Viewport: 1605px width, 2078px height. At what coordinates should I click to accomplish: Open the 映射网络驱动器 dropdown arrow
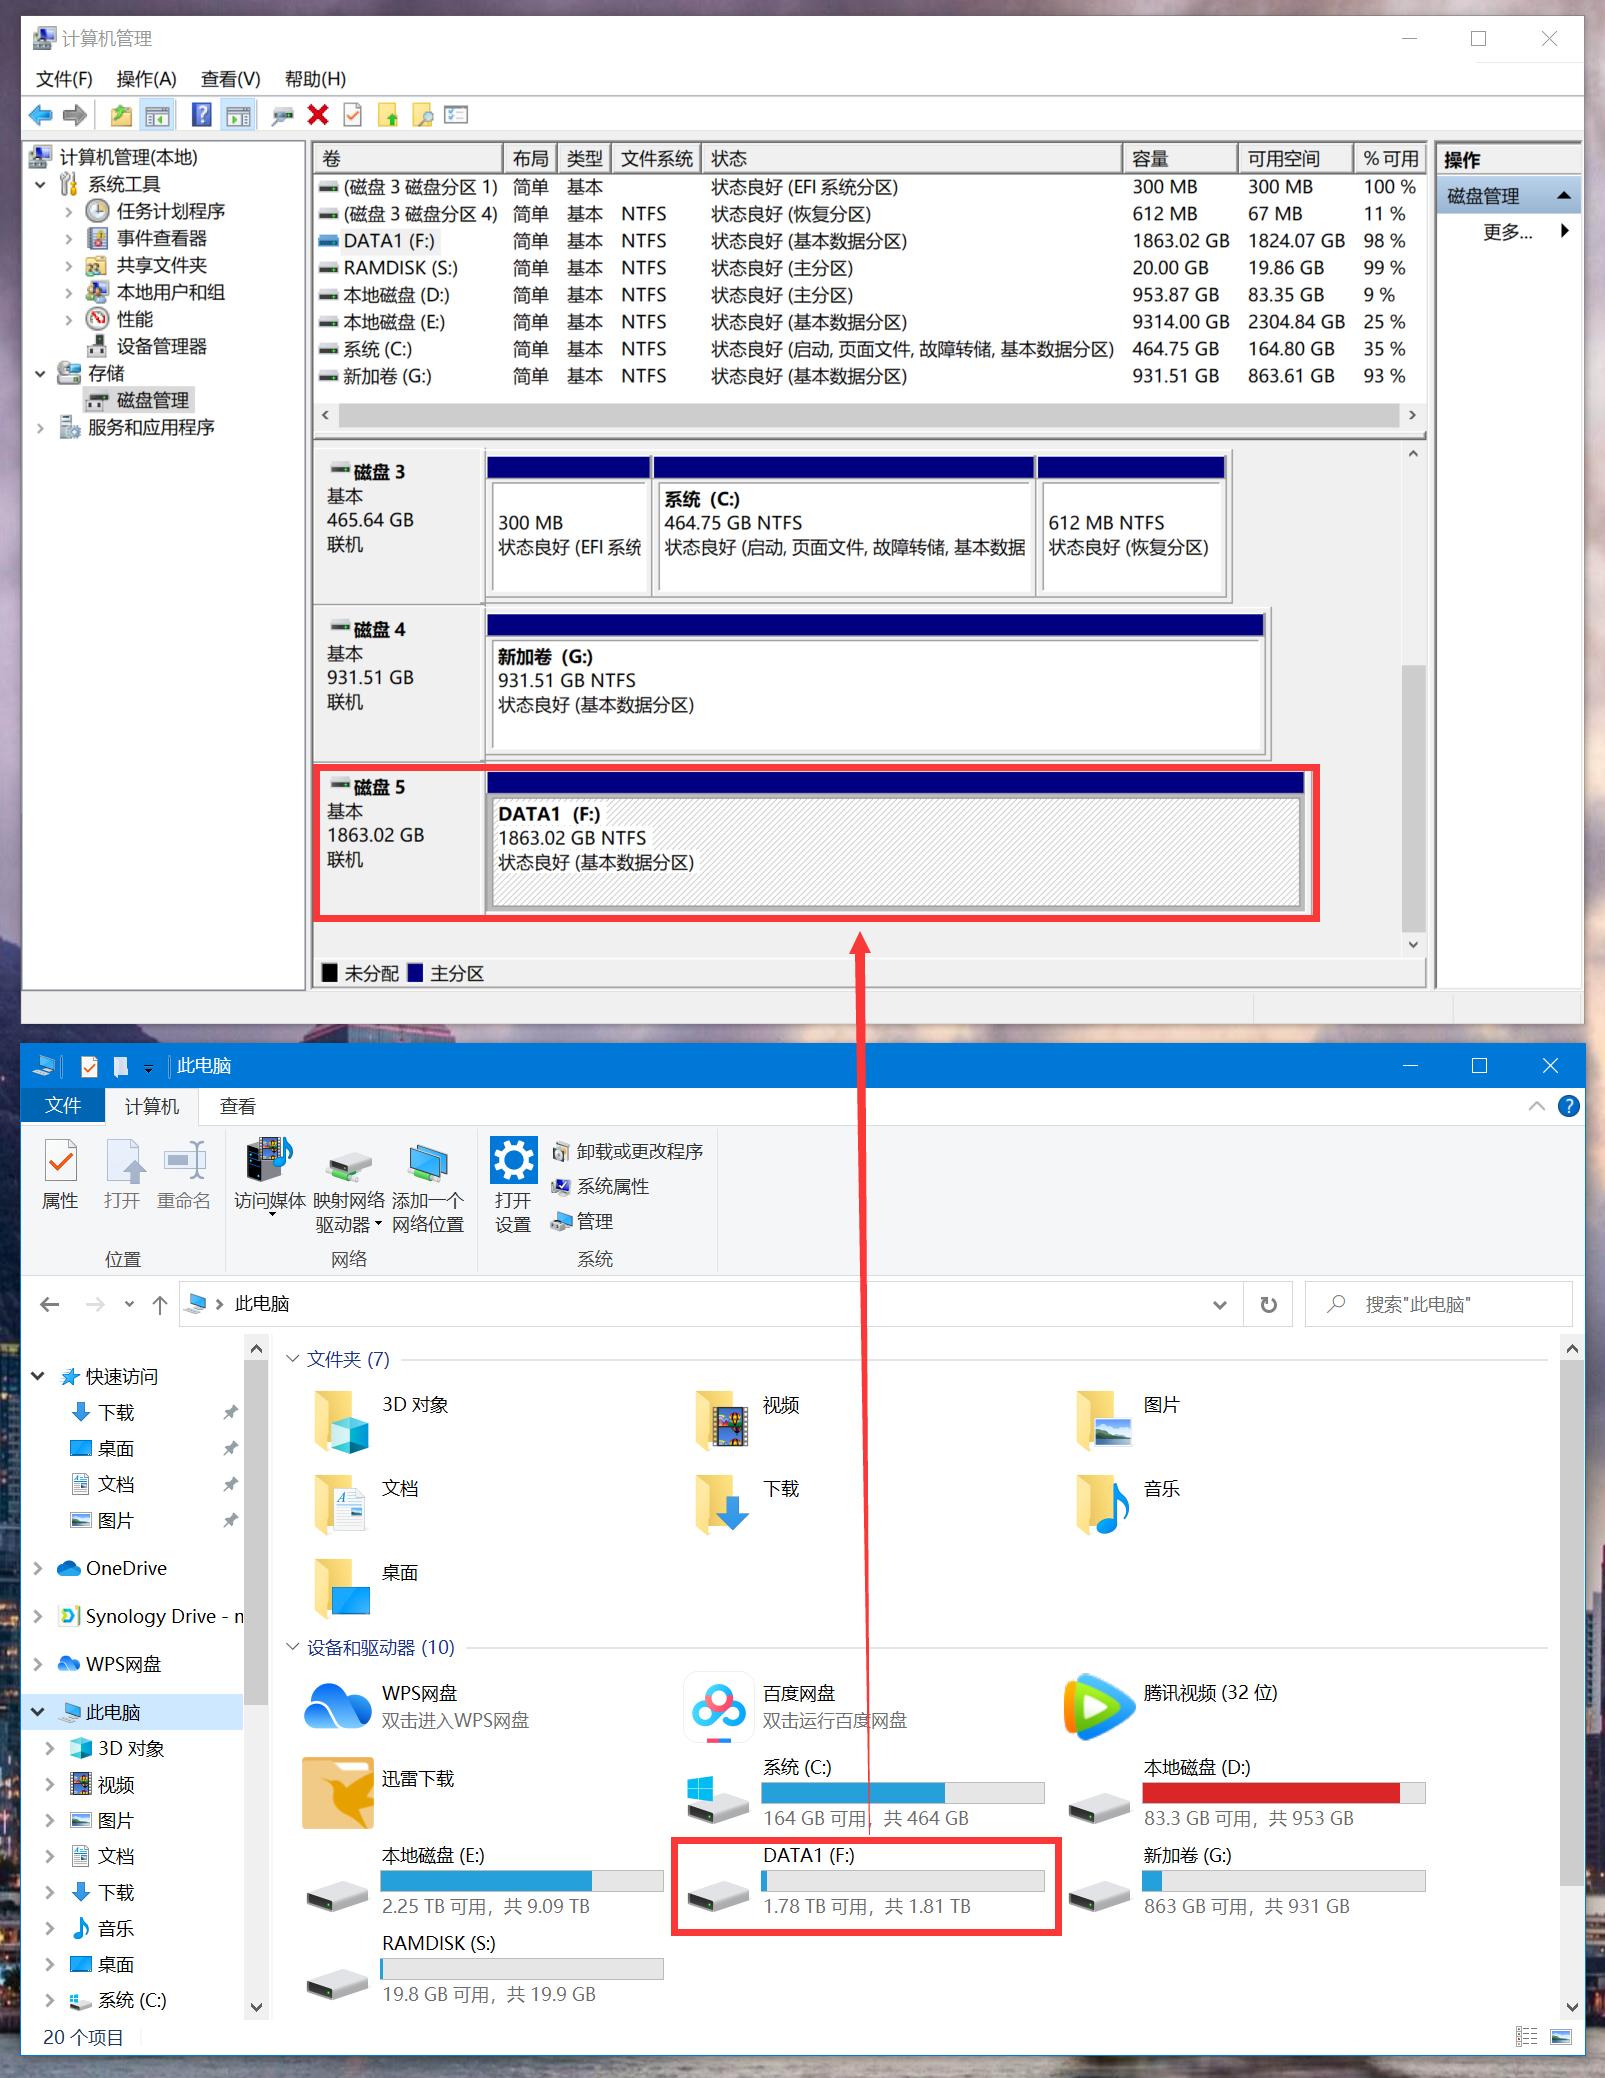point(378,1224)
